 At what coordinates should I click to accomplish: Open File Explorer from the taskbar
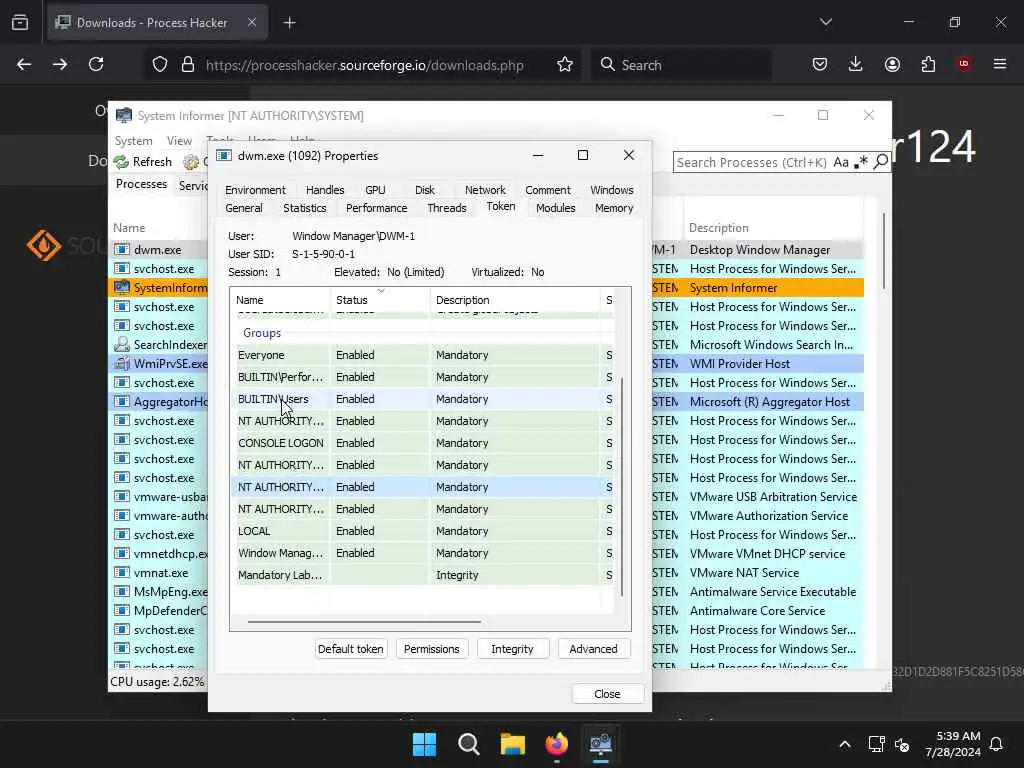click(x=513, y=744)
